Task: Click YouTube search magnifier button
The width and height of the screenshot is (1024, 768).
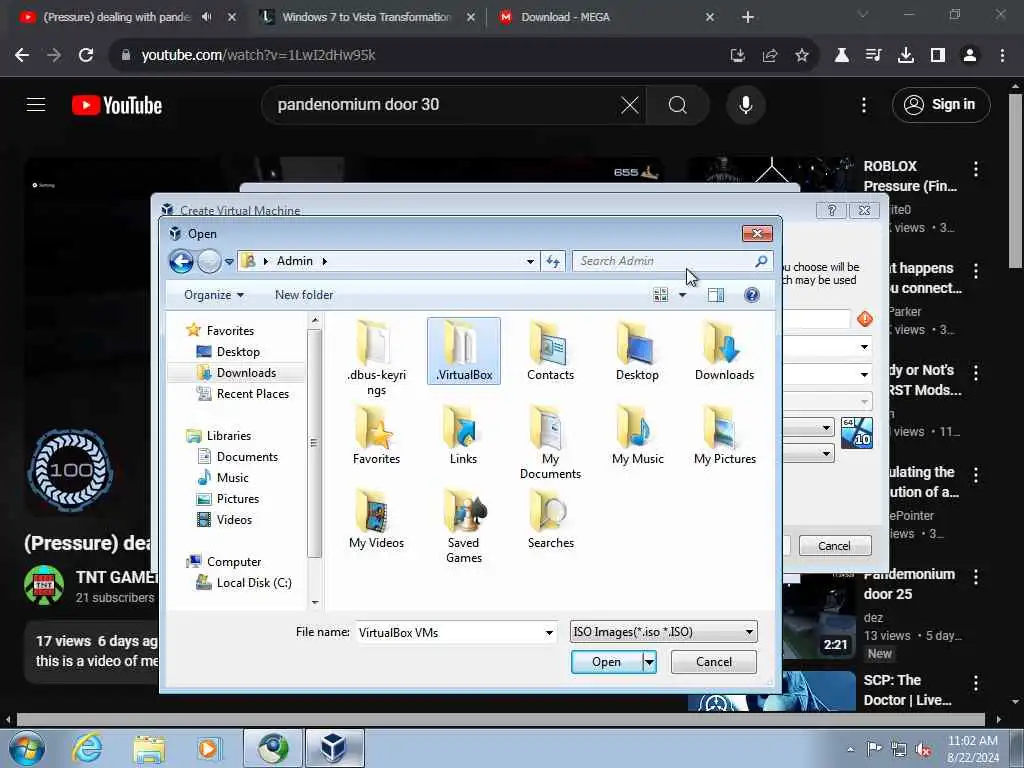Action: tap(678, 104)
